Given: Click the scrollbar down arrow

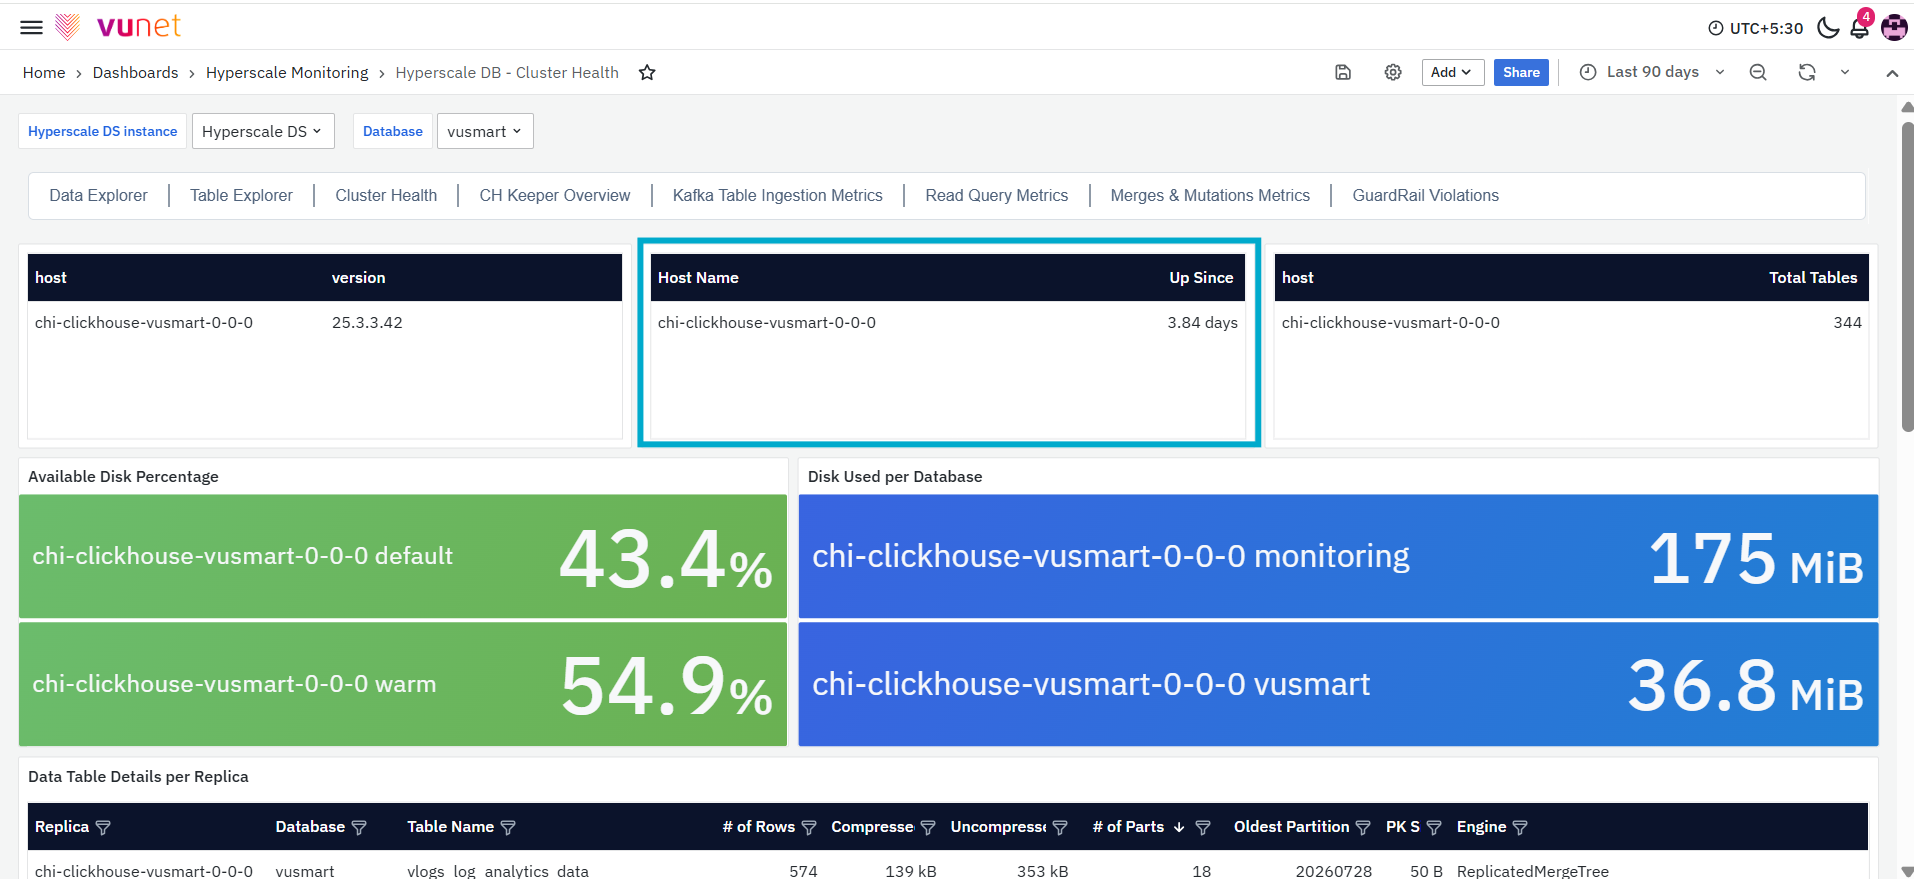Looking at the screenshot, I should point(1908,871).
